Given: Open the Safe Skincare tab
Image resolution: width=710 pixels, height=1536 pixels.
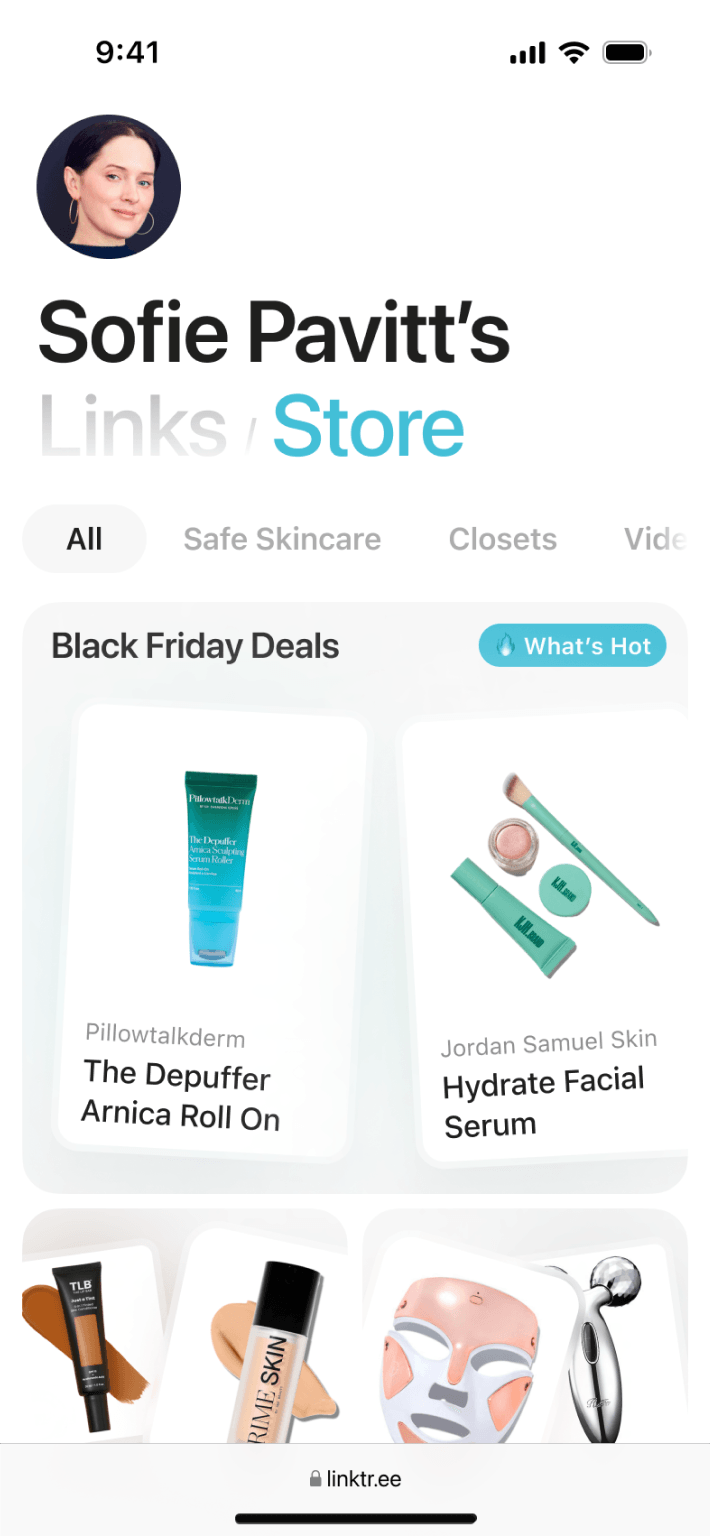Looking at the screenshot, I should pos(282,539).
